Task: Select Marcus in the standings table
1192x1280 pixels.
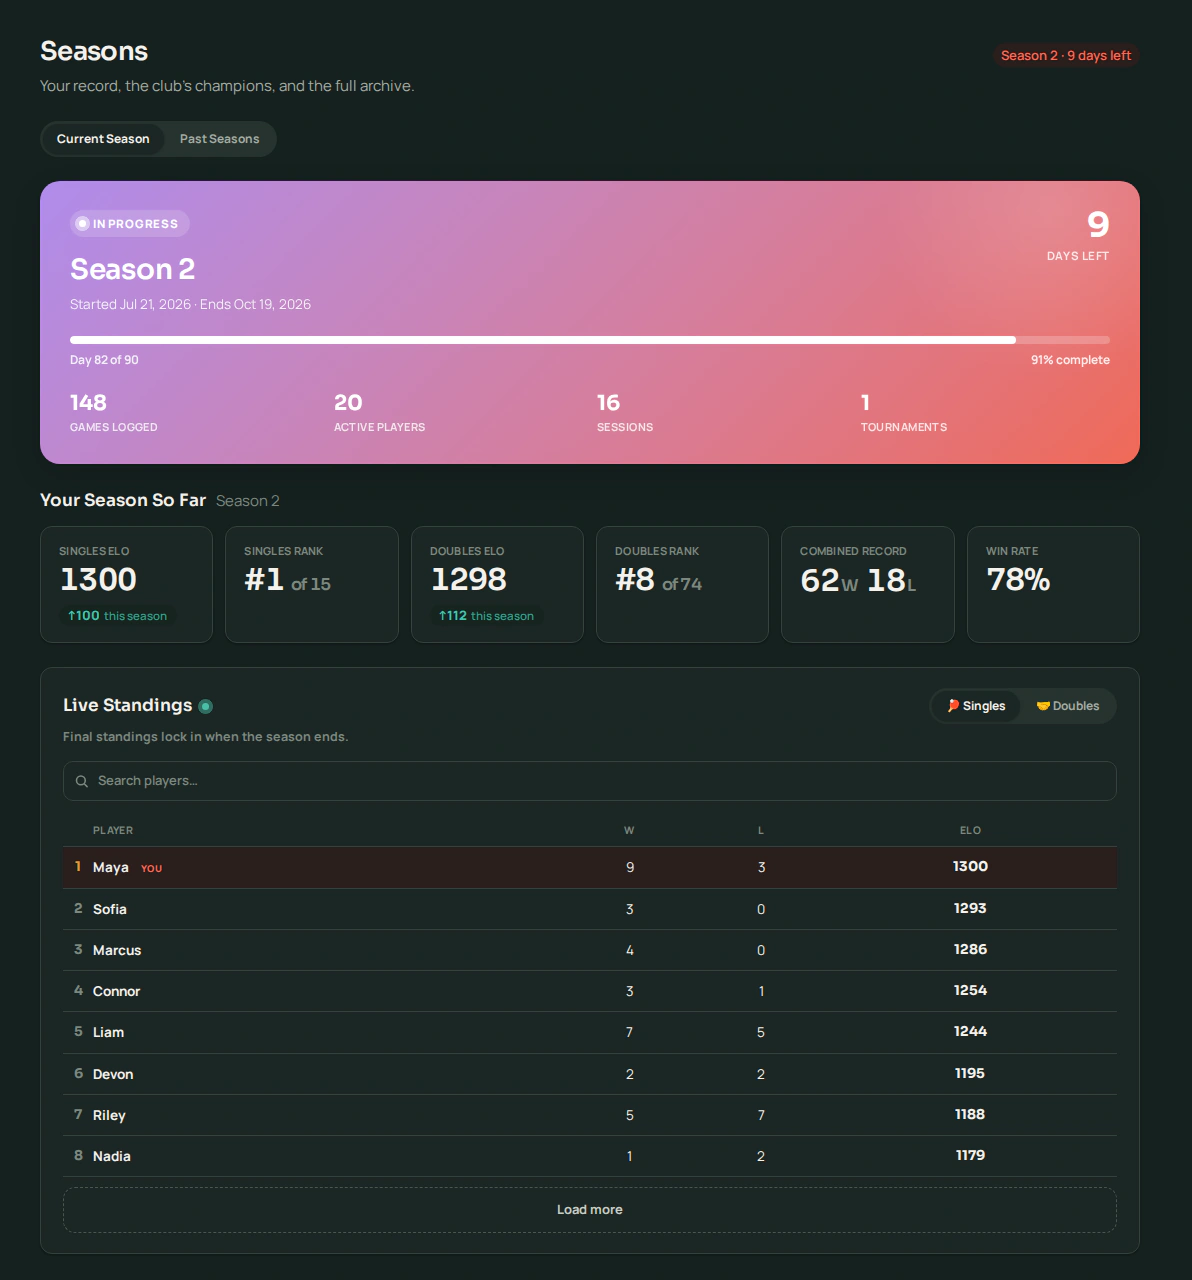Action: coord(590,950)
